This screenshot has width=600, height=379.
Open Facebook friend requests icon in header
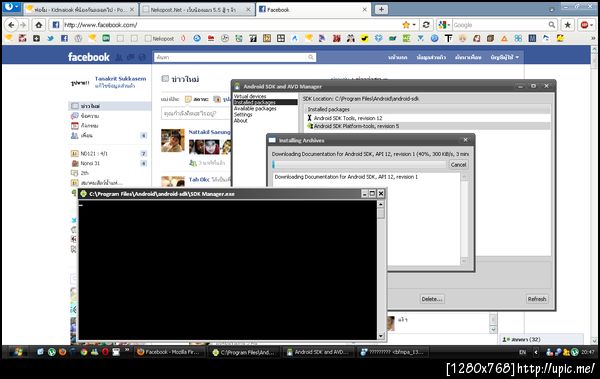pos(119,57)
